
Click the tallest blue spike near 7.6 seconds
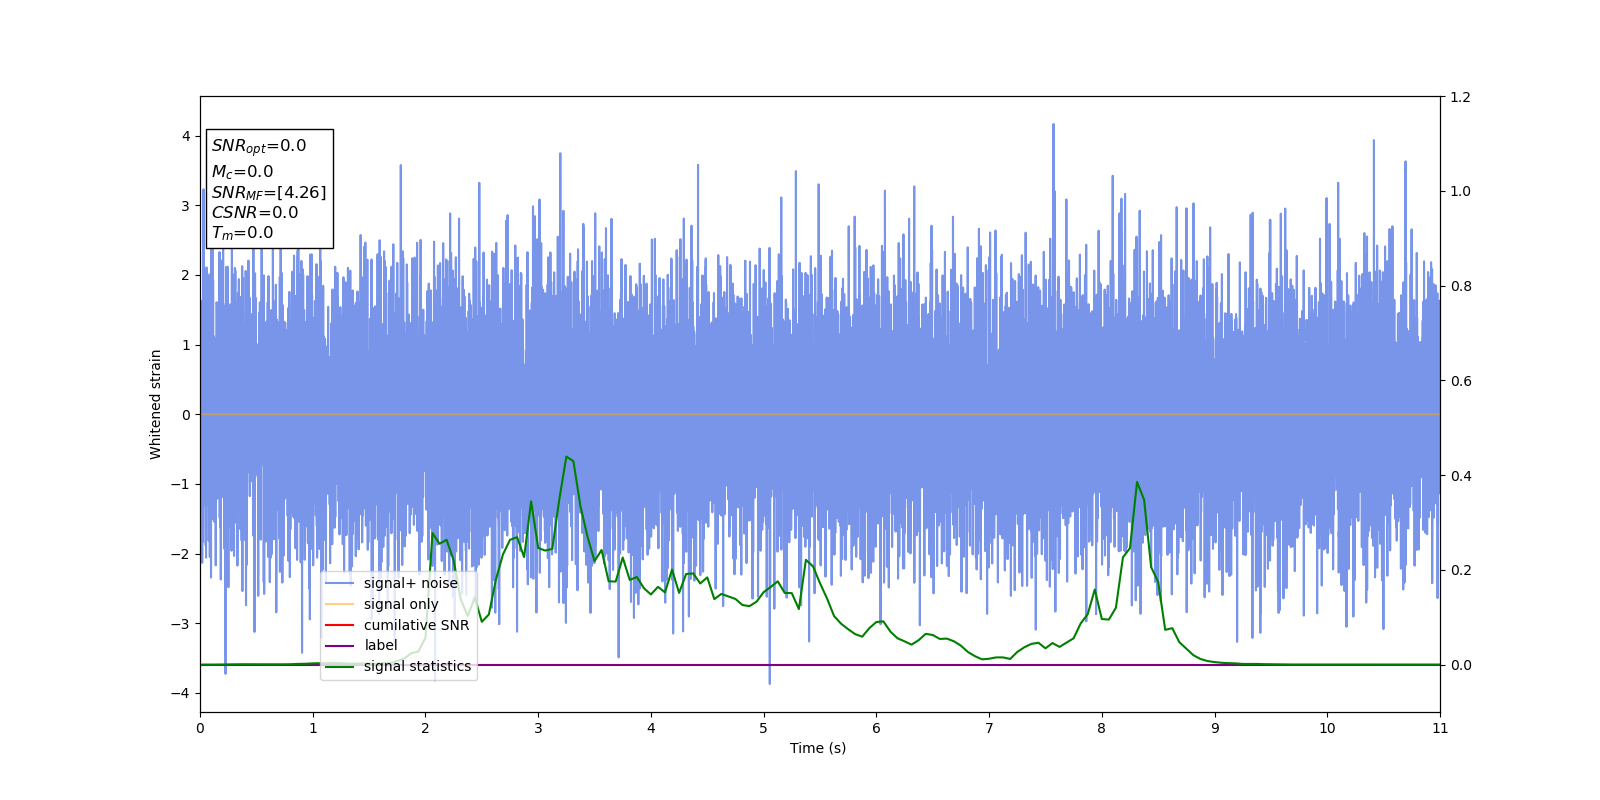1053,126
